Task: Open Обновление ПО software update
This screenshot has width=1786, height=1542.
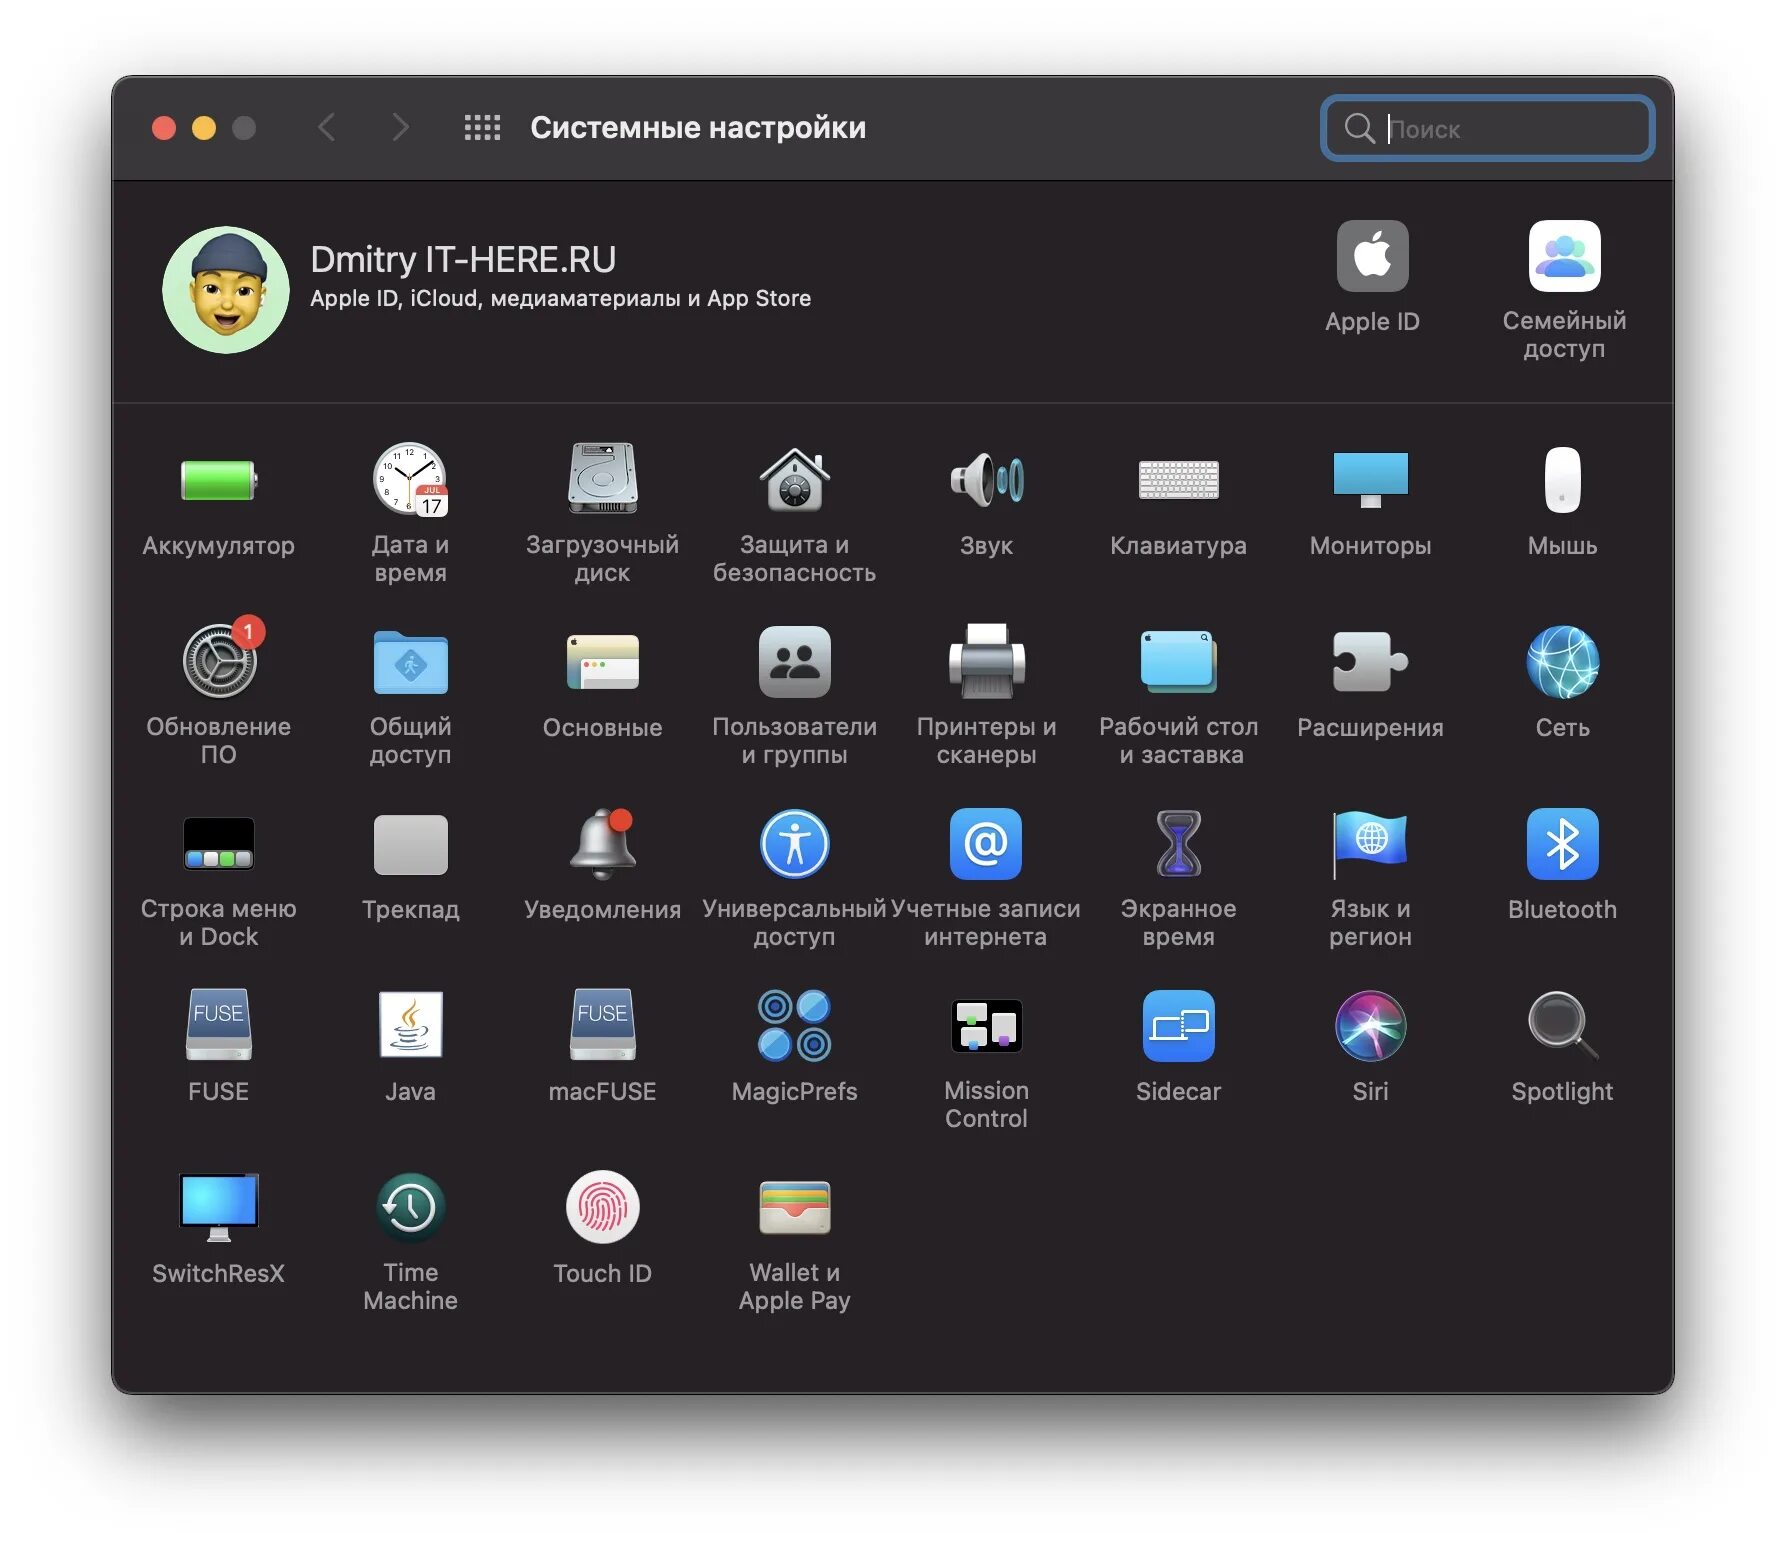Action: point(219,661)
